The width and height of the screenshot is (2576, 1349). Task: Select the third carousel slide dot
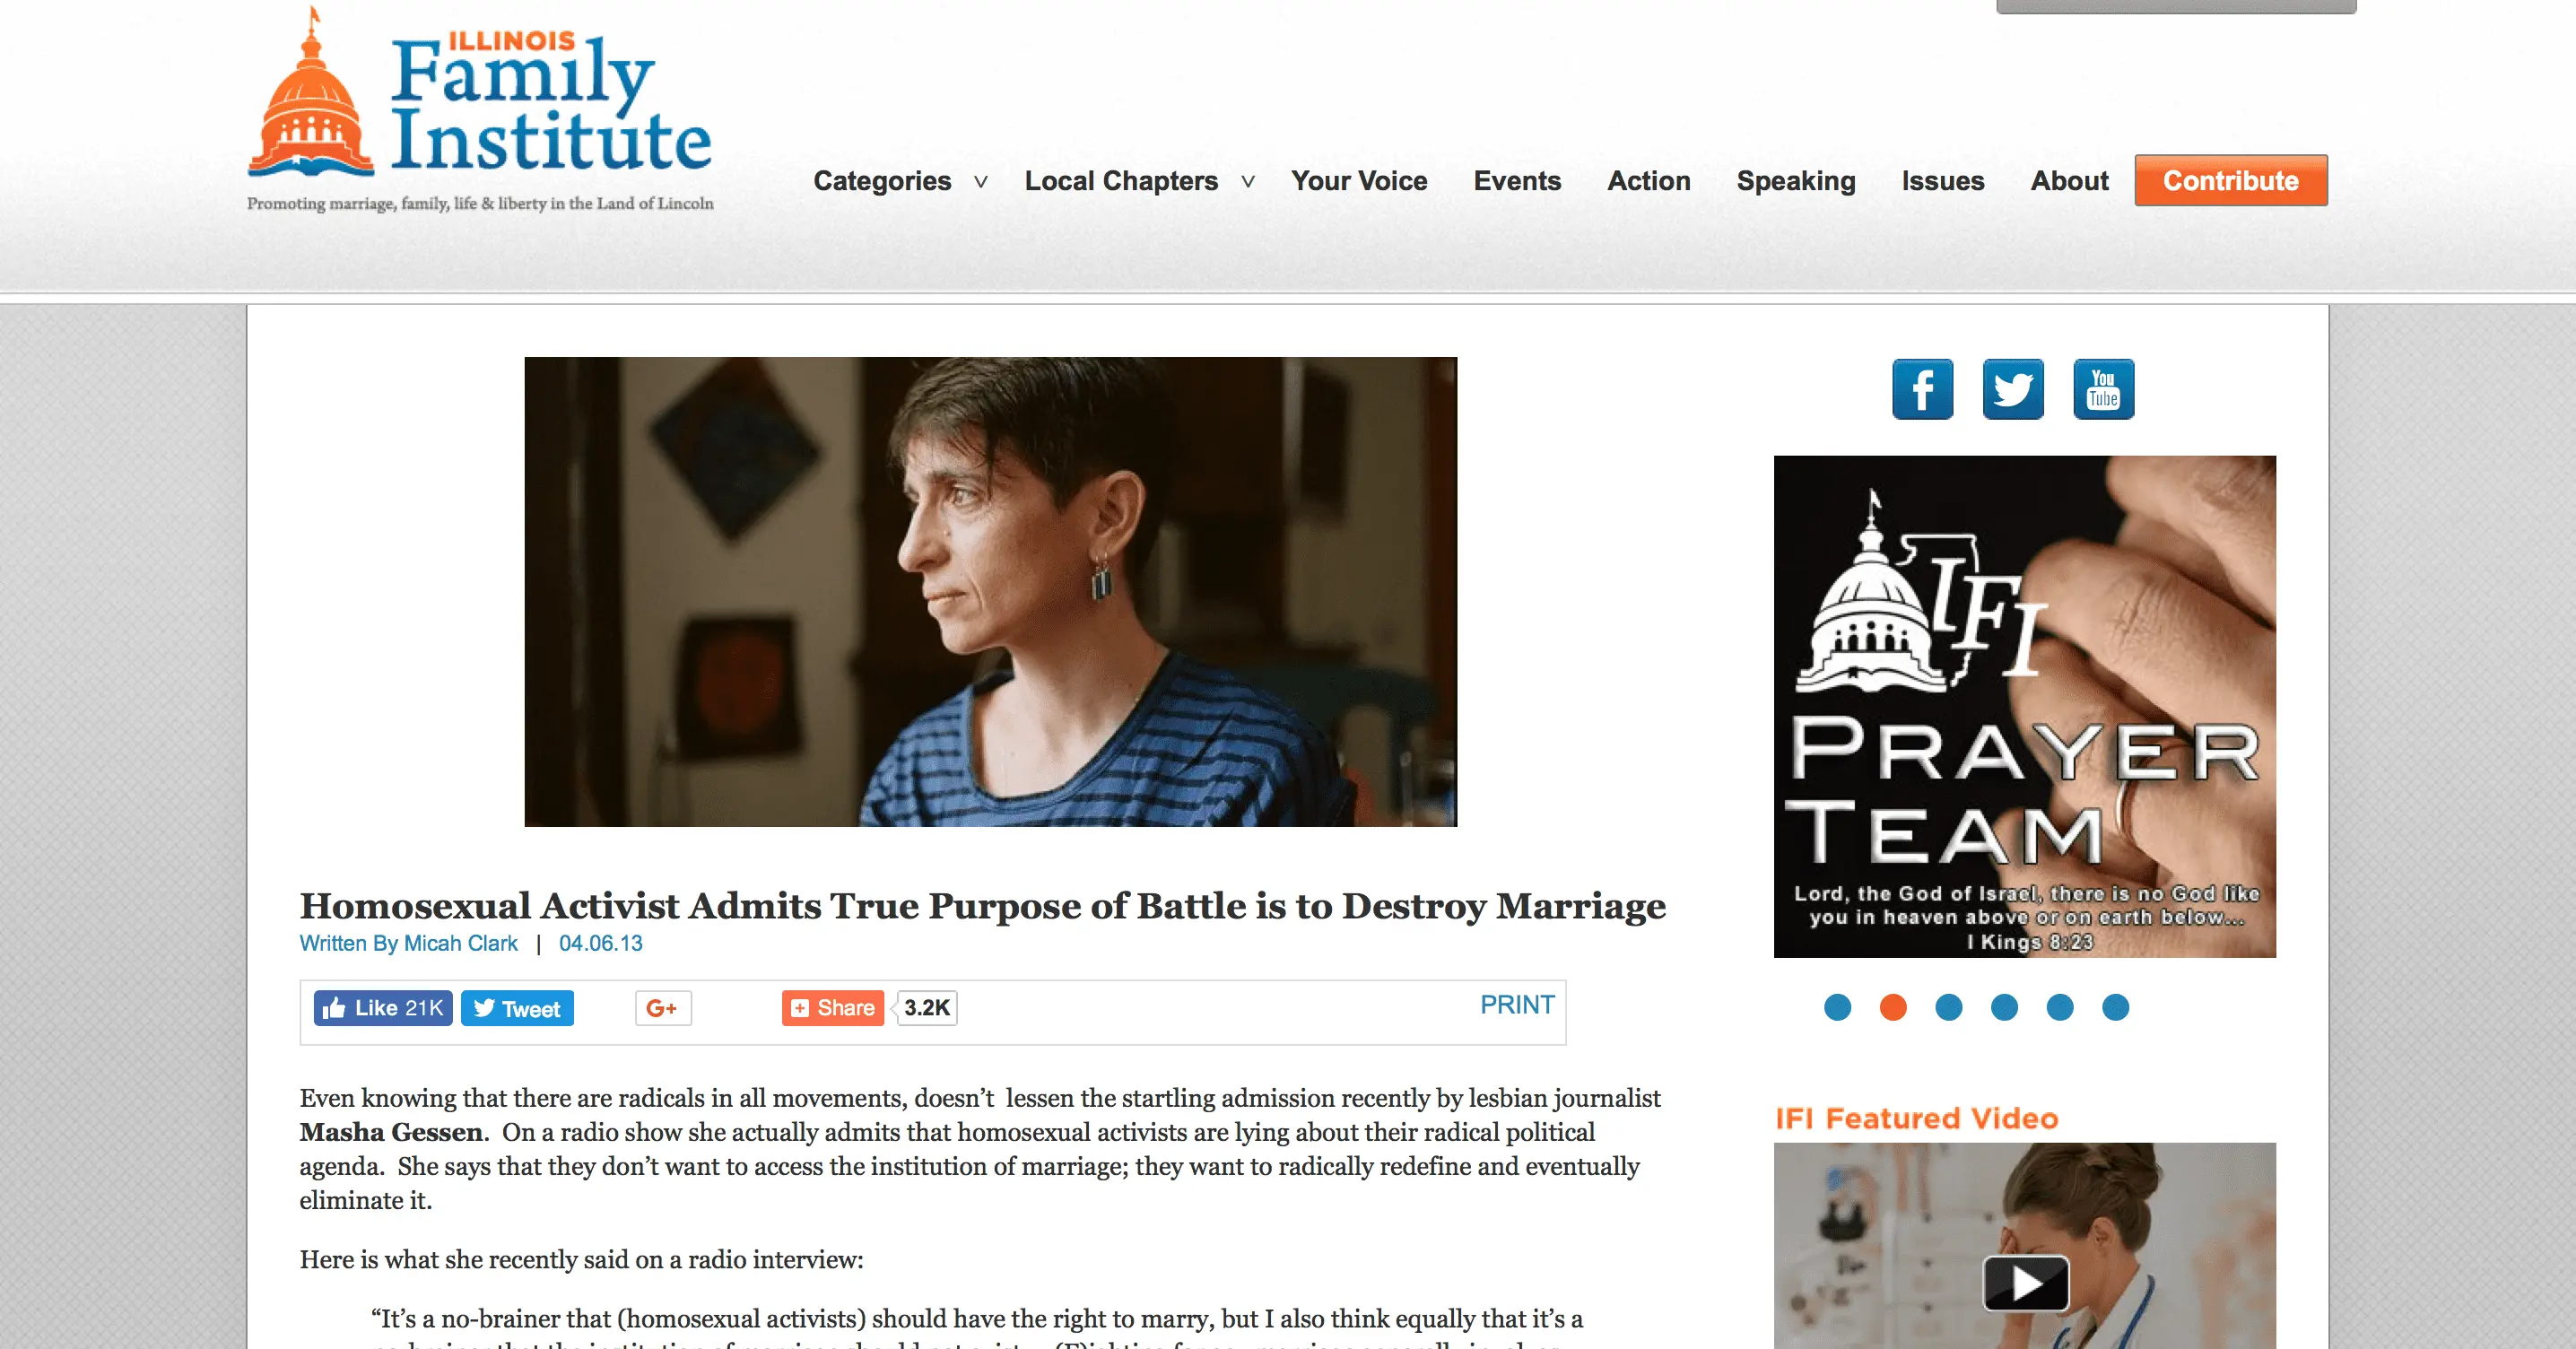point(1949,1007)
